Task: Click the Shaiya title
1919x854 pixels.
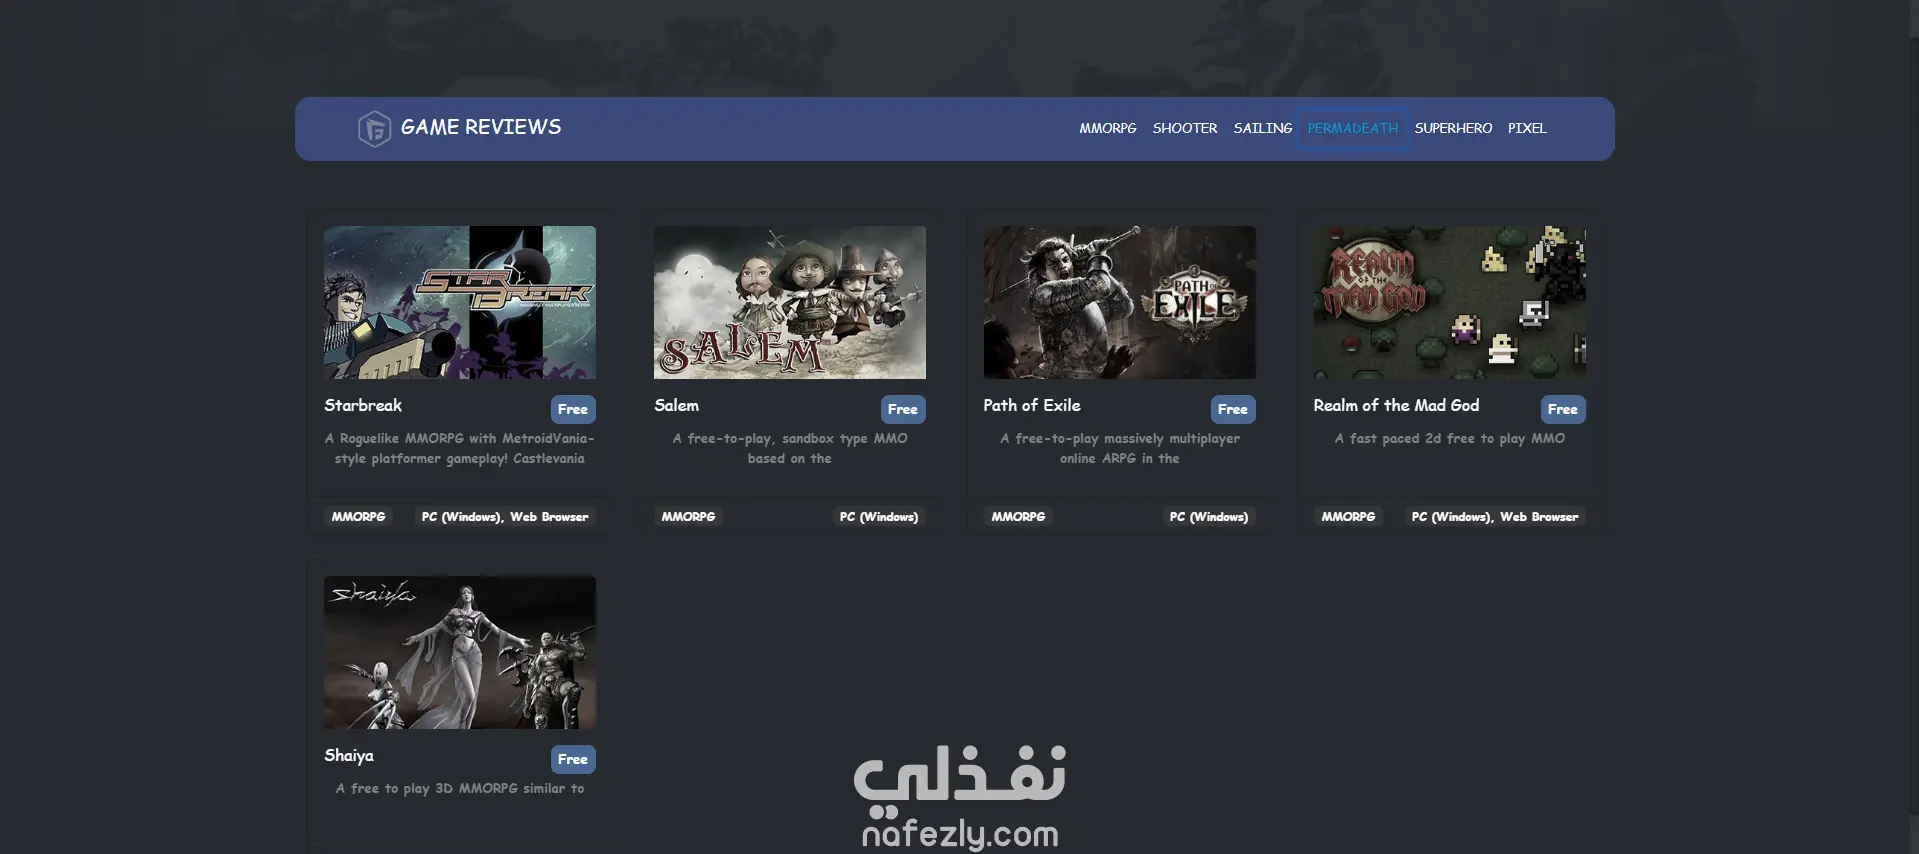Action: click(x=349, y=755)
